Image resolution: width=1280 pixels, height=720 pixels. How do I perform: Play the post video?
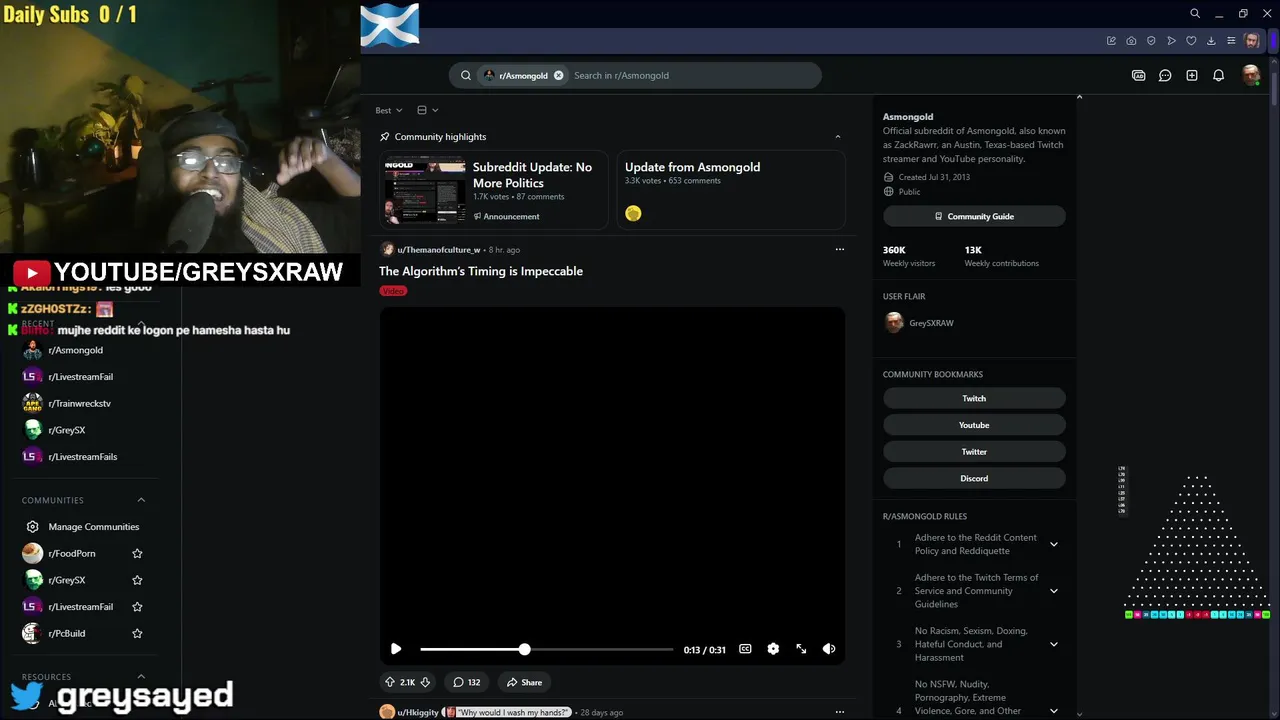pyautogui.click(x=396, y=649)
